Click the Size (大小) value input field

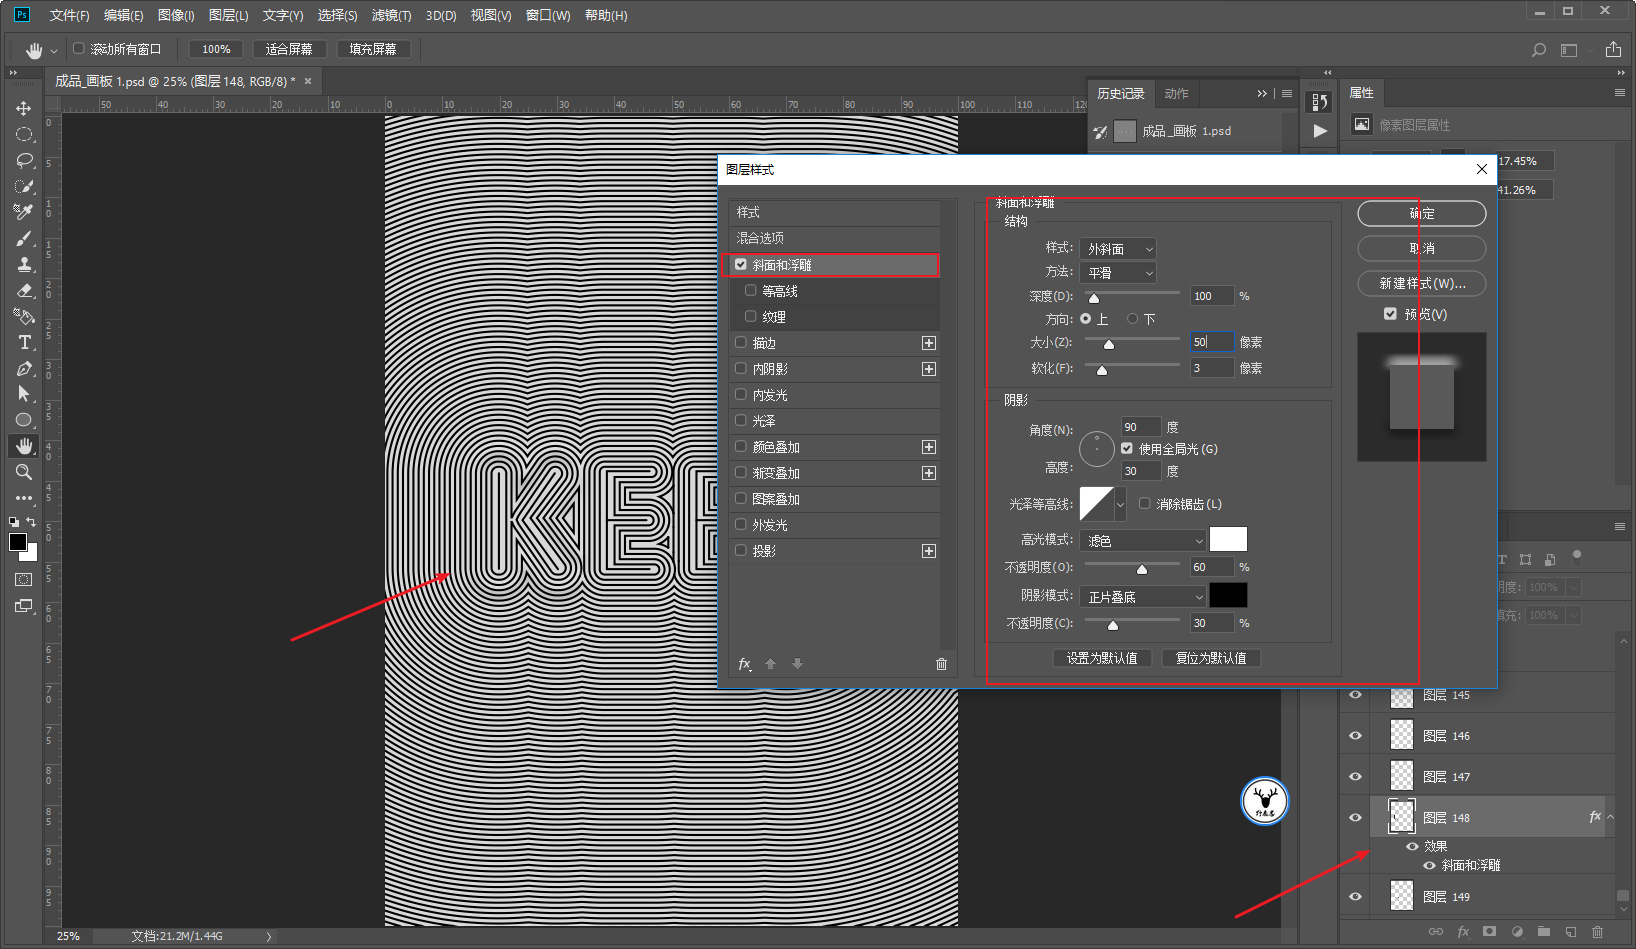tap(1212, 342)
